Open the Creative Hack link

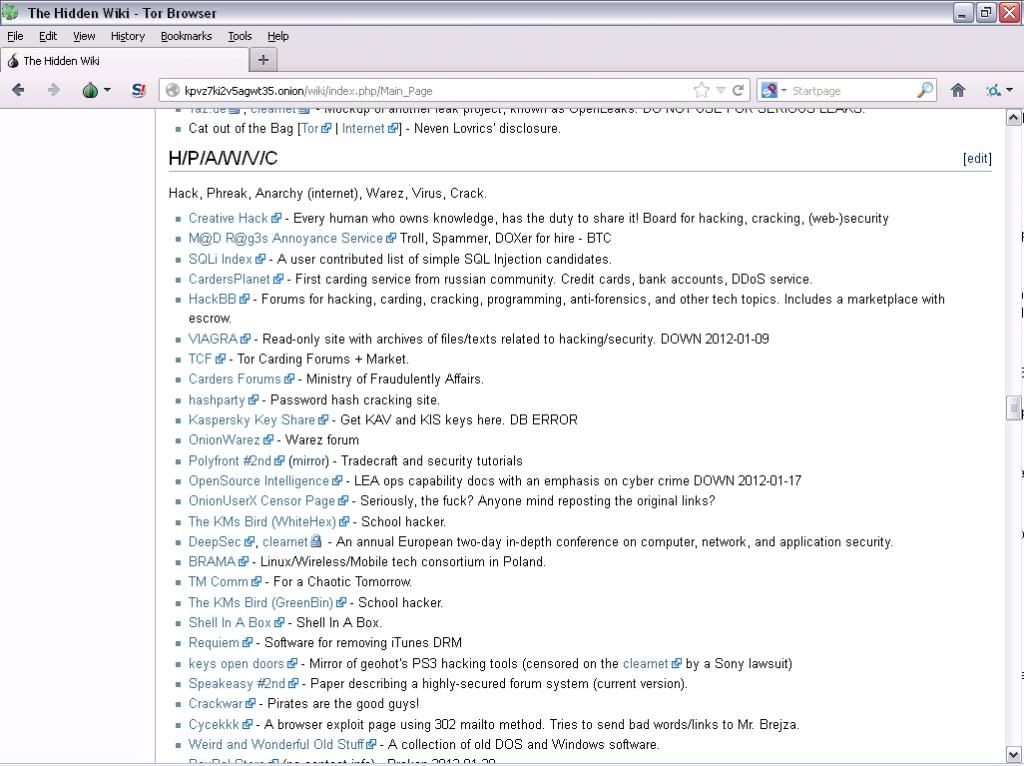point(234,218)
